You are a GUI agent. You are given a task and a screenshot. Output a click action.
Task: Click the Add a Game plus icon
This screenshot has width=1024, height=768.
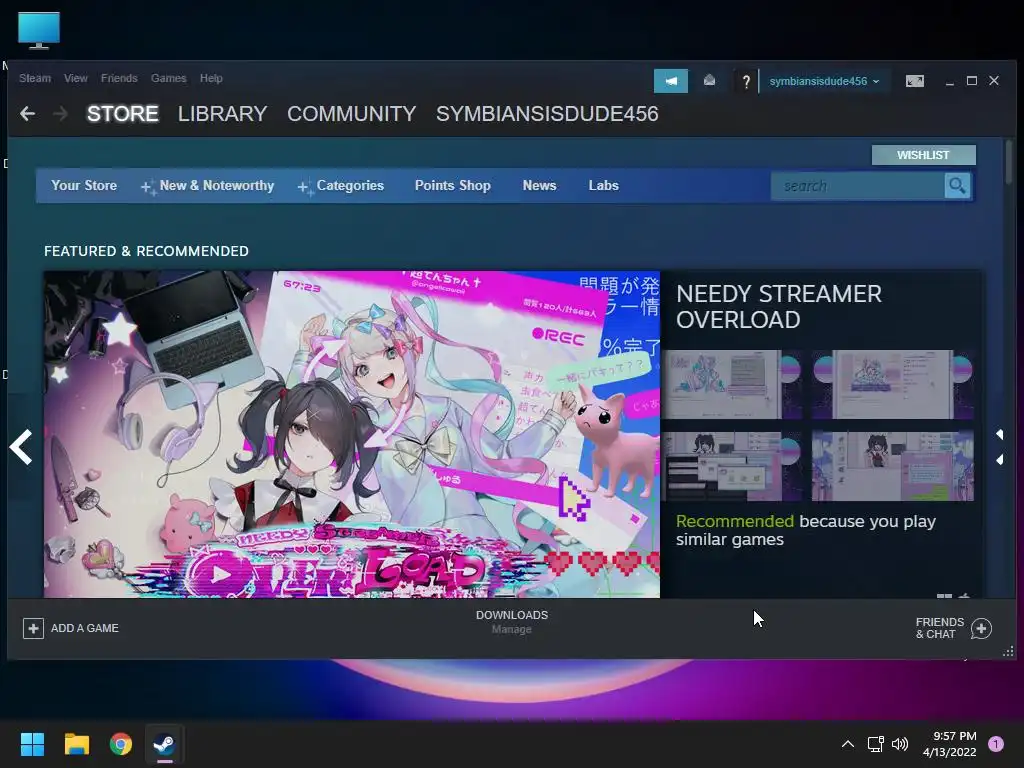[33, 628]
